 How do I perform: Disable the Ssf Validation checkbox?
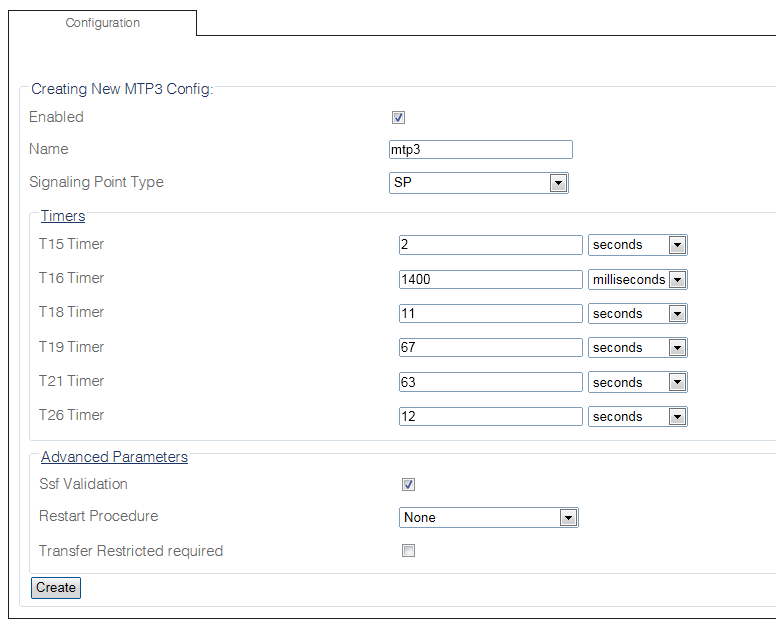pyautogui.click(x=408, y=485)
